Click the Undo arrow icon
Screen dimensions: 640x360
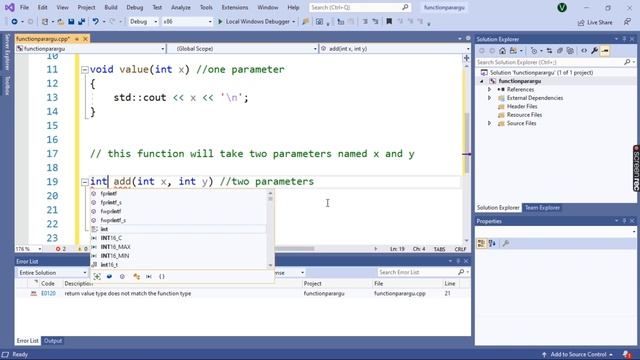[95, 22]
